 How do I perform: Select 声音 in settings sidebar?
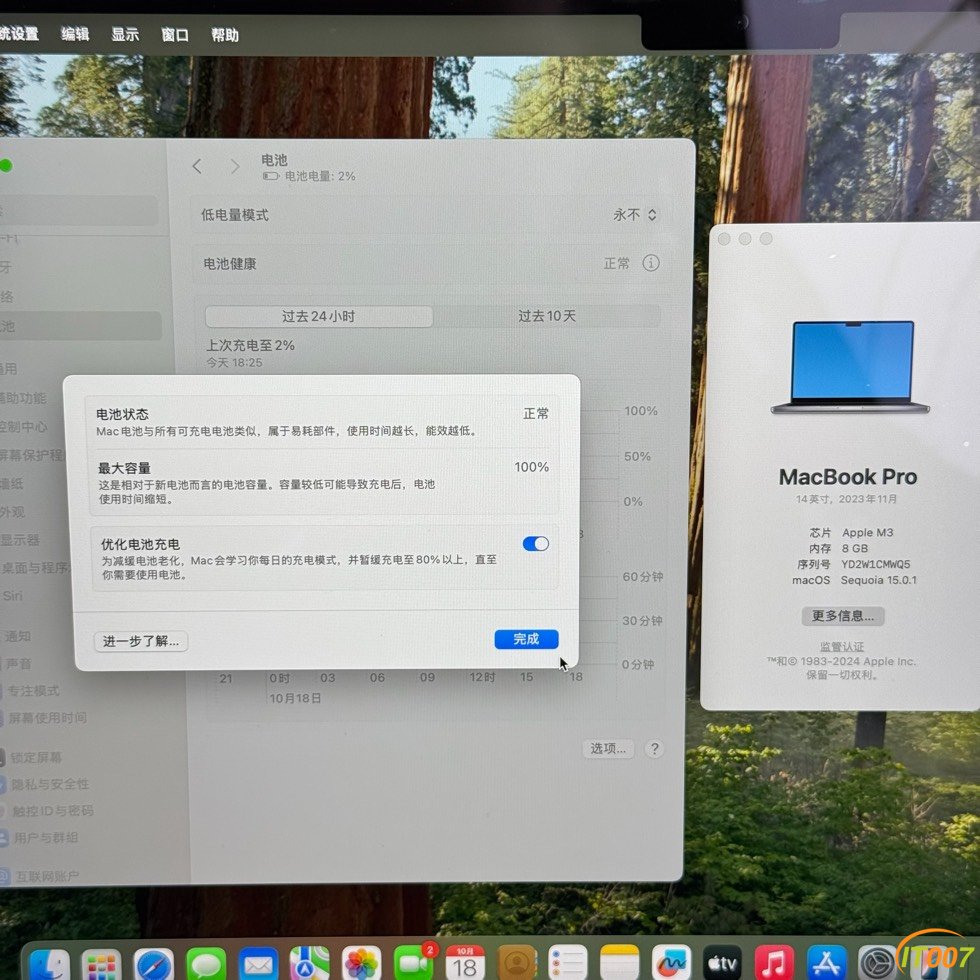pos(18,664)
